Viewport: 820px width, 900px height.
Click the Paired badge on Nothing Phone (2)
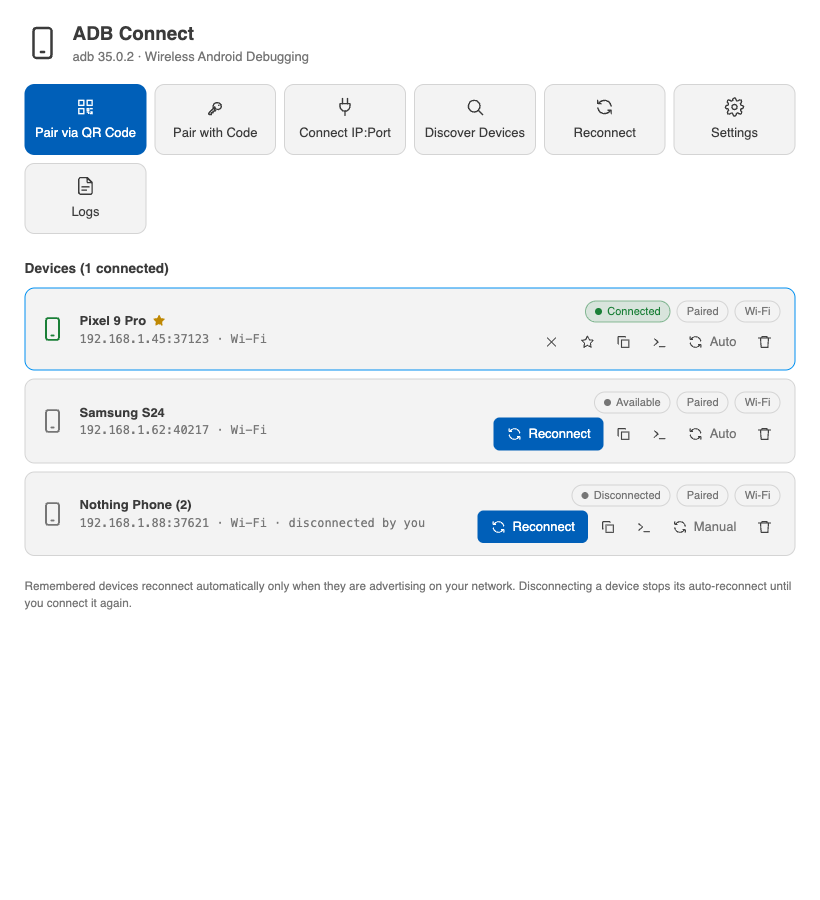click(702, 495)
